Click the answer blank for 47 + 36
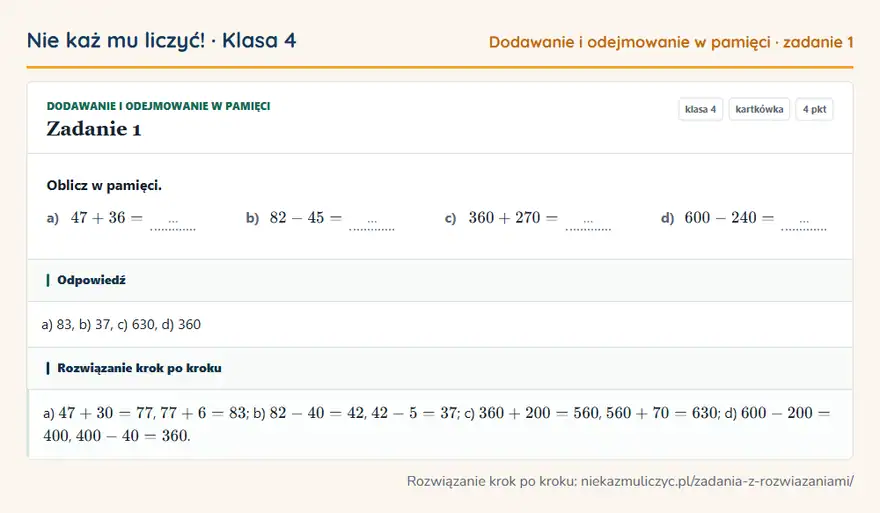Viewport: 880px width, 513px height. point(173,222)
